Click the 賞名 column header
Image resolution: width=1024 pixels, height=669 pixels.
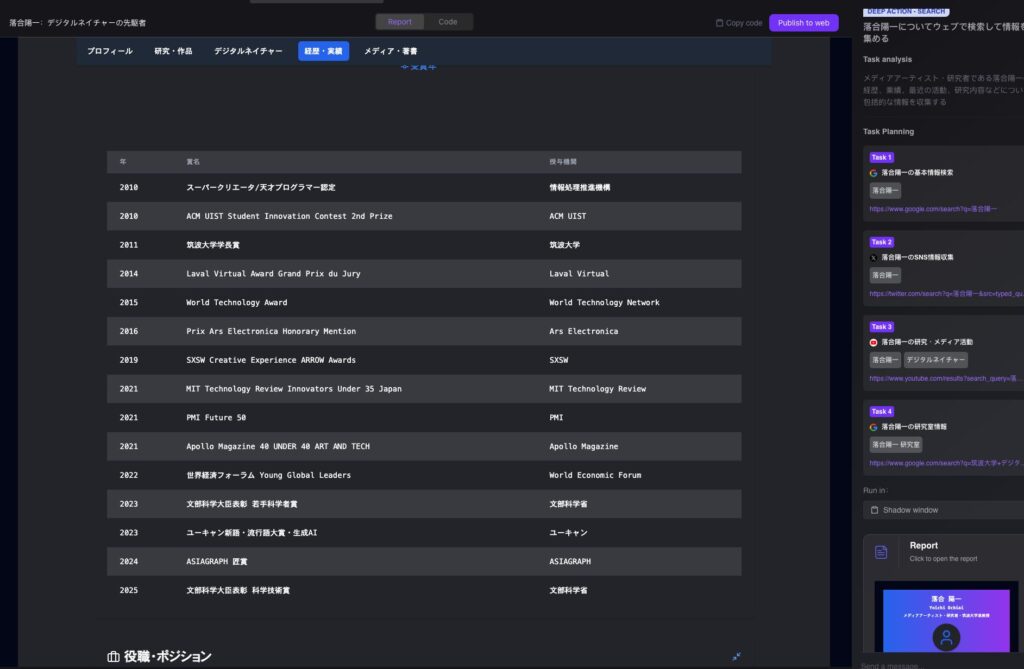tap(193, 161)
